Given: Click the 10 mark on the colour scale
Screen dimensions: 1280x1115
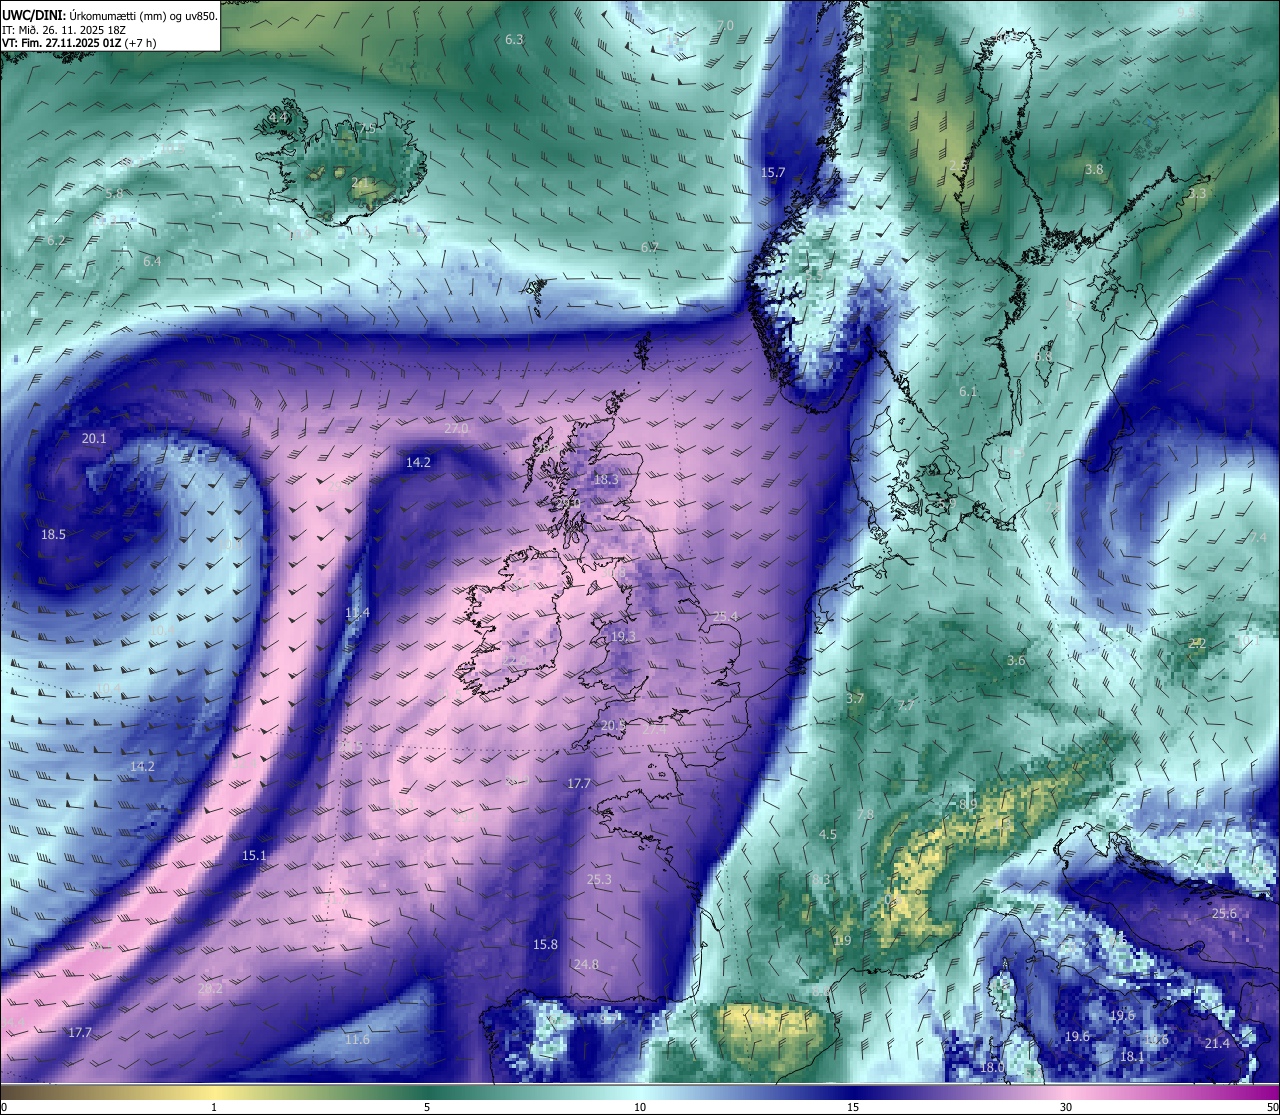Looking at the screenshot, I should point(640,1106).
